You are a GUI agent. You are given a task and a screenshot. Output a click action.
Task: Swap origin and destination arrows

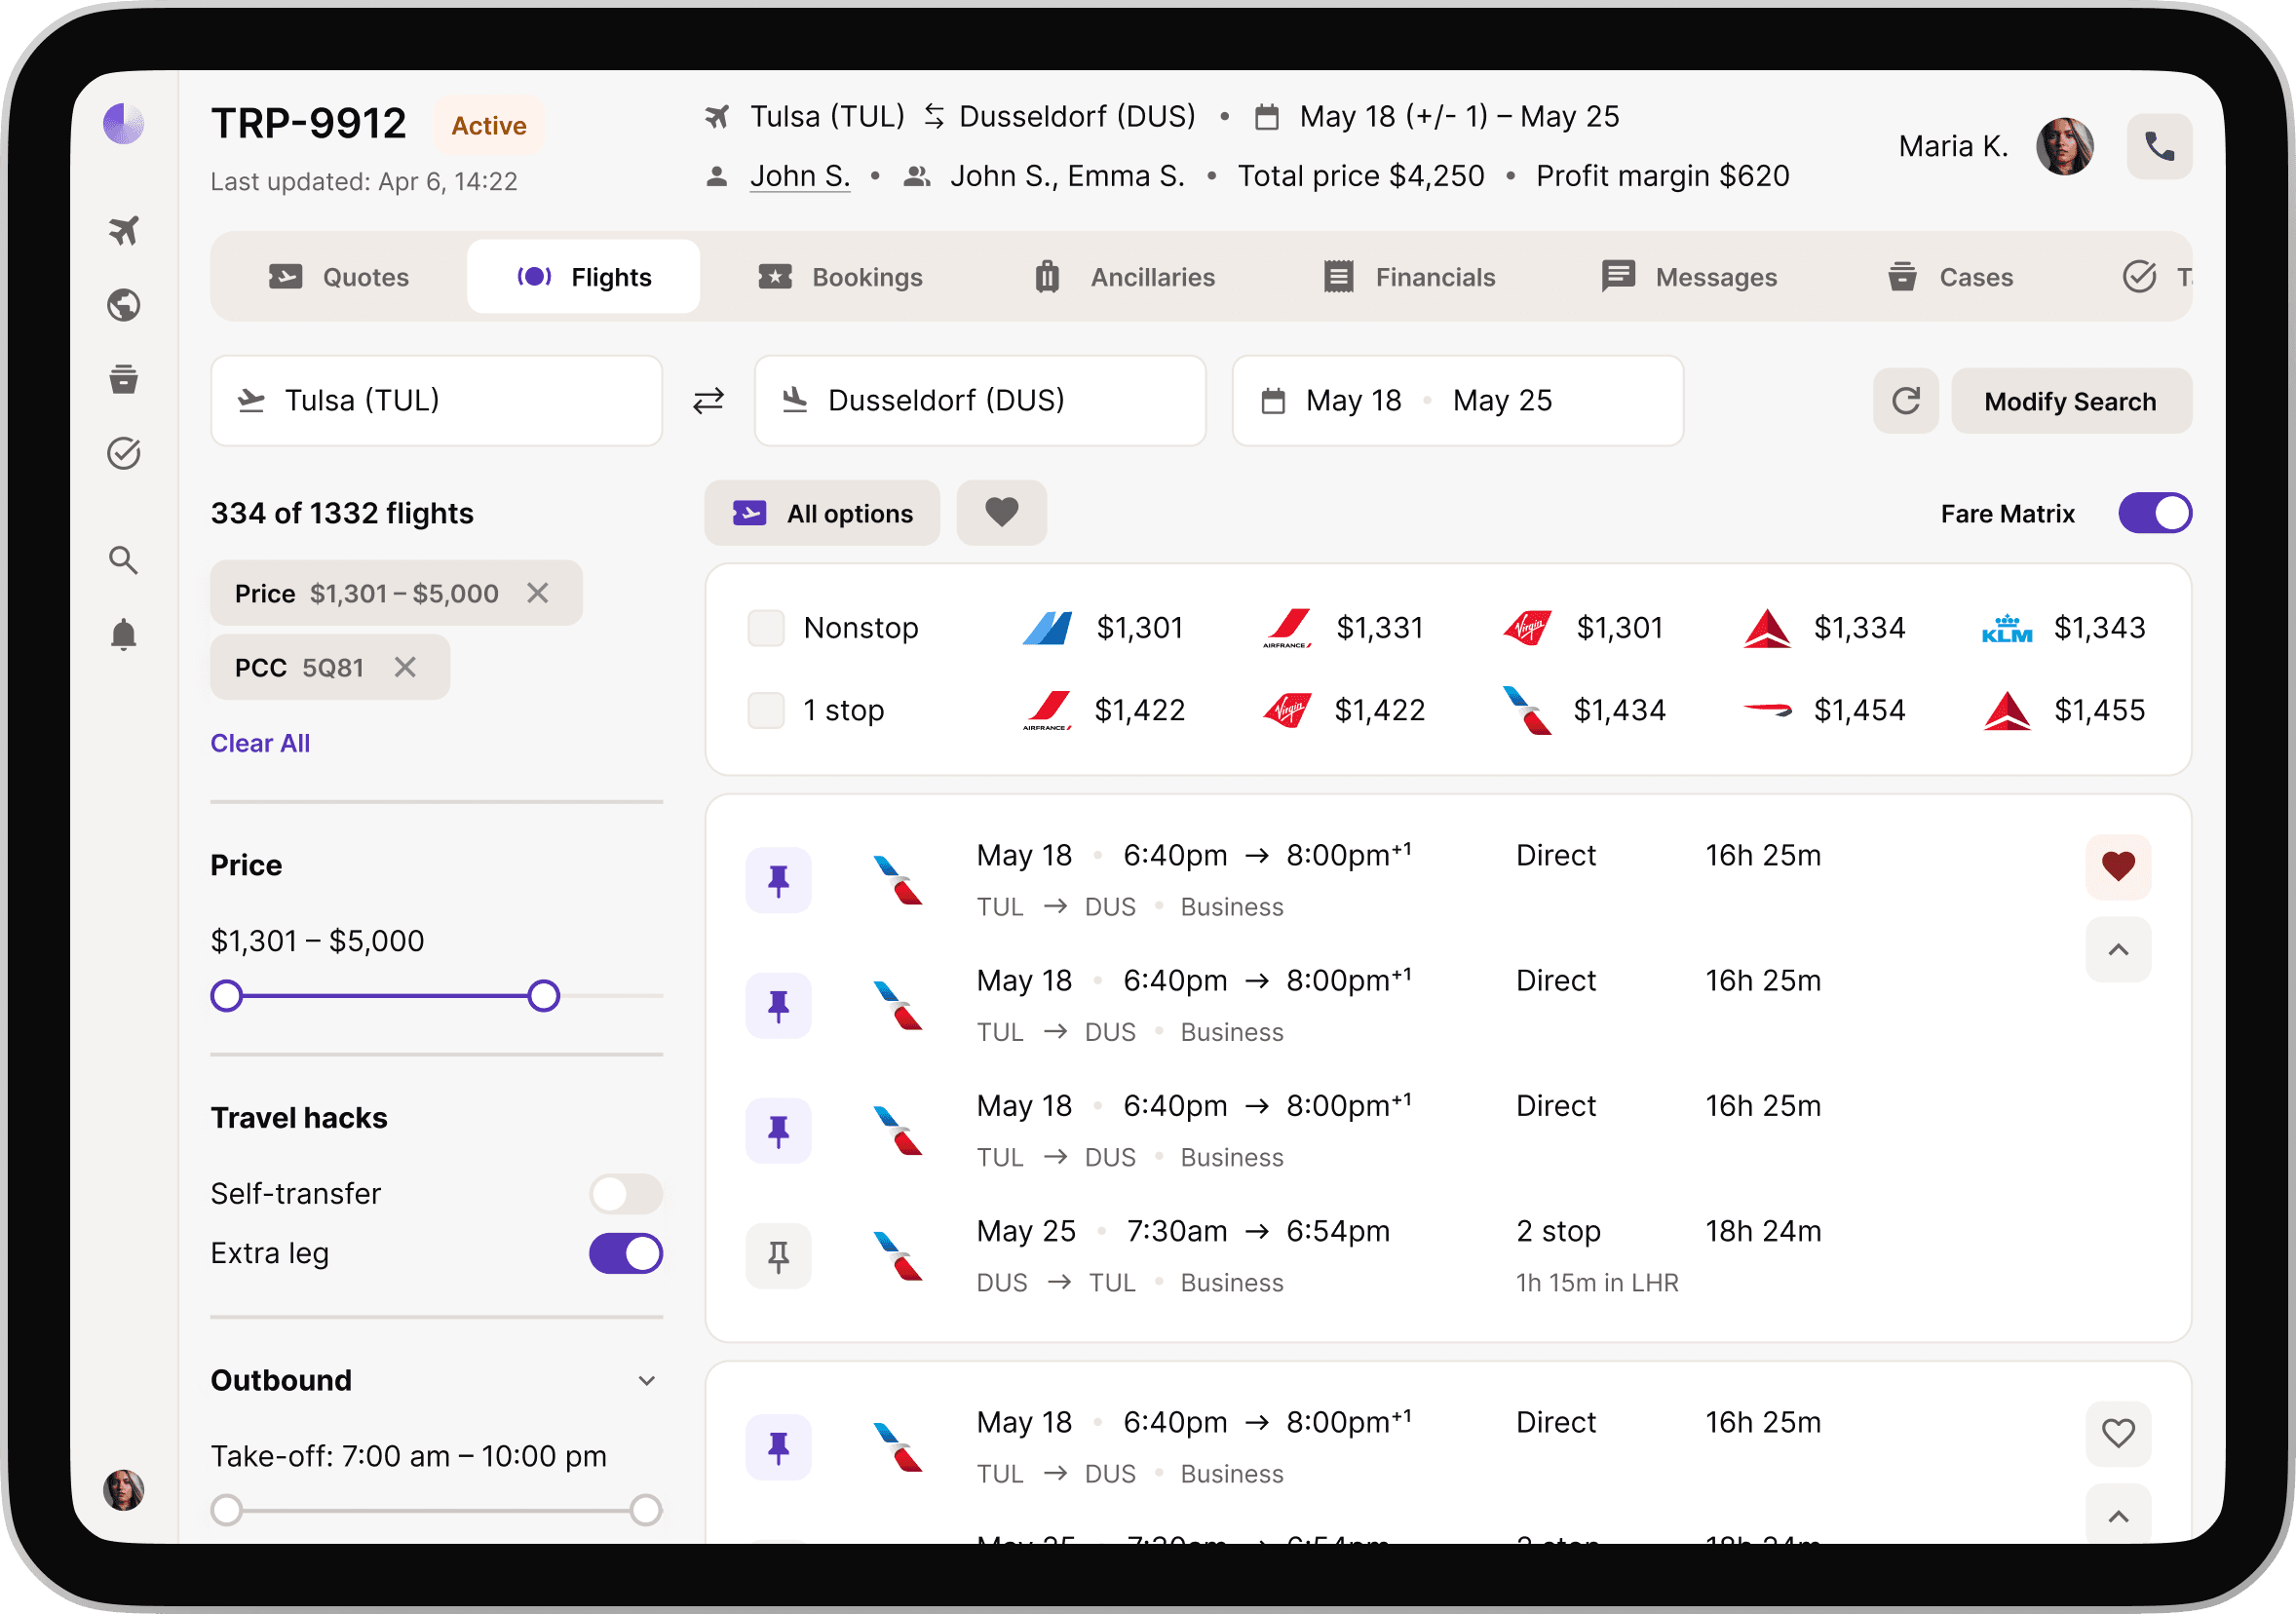709,401
